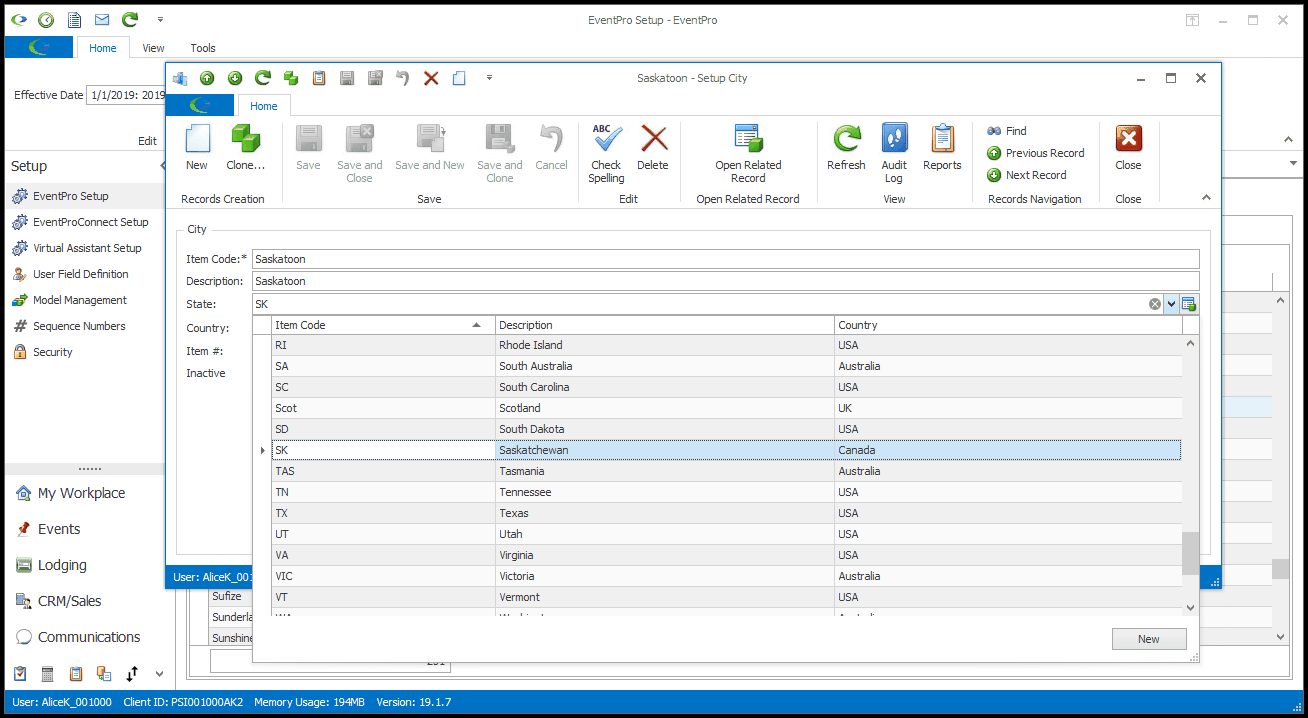Select the Home tab in main window
This screenshot has width=1308, height=718.
(x=103, y=48)
